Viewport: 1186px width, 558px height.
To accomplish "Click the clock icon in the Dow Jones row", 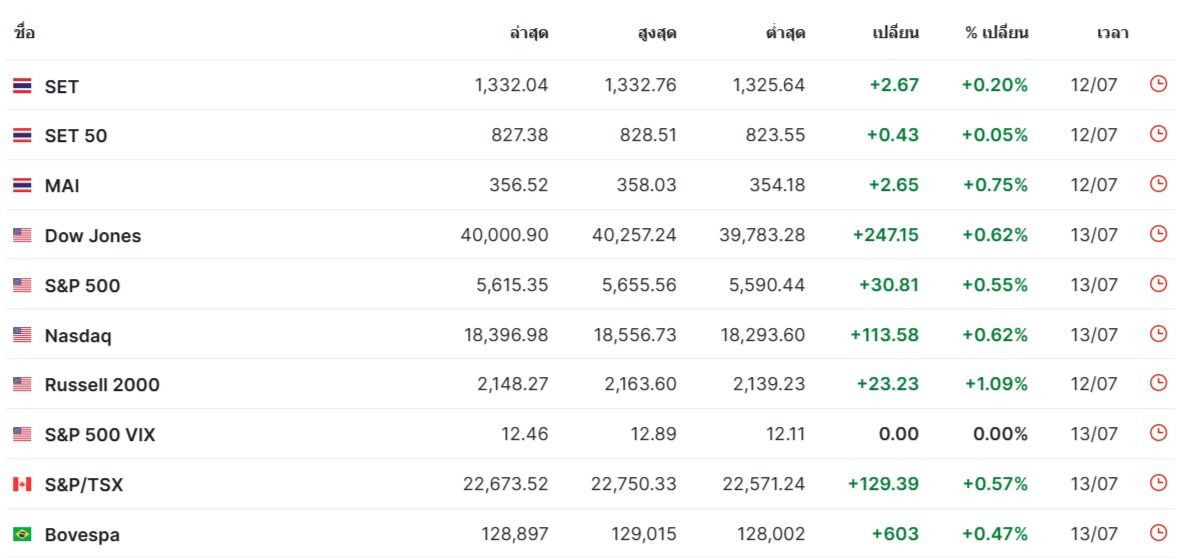I will tap(1158, 234).
